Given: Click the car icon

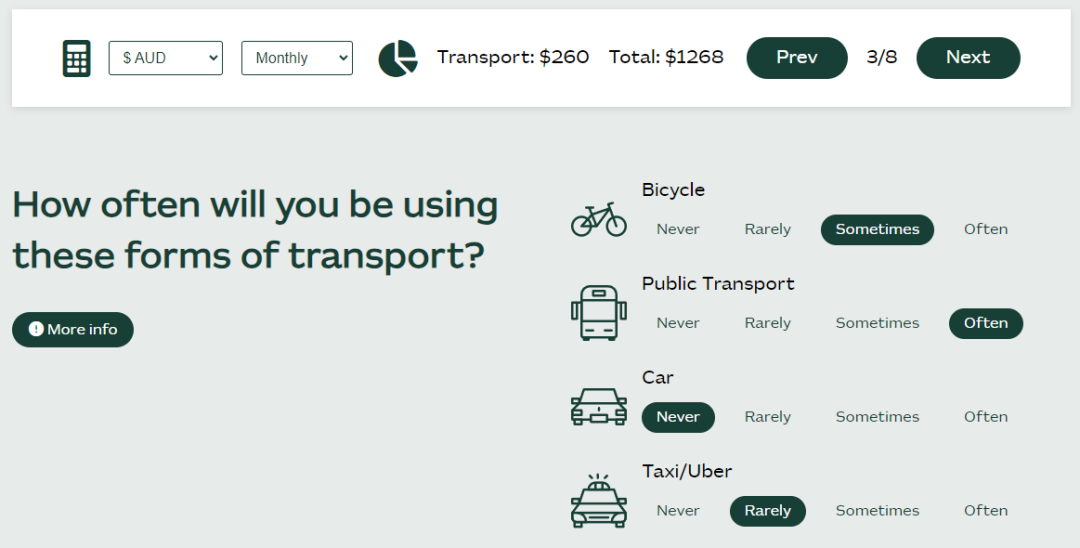Looking at the screenshot, I should [x=599, y=406].
